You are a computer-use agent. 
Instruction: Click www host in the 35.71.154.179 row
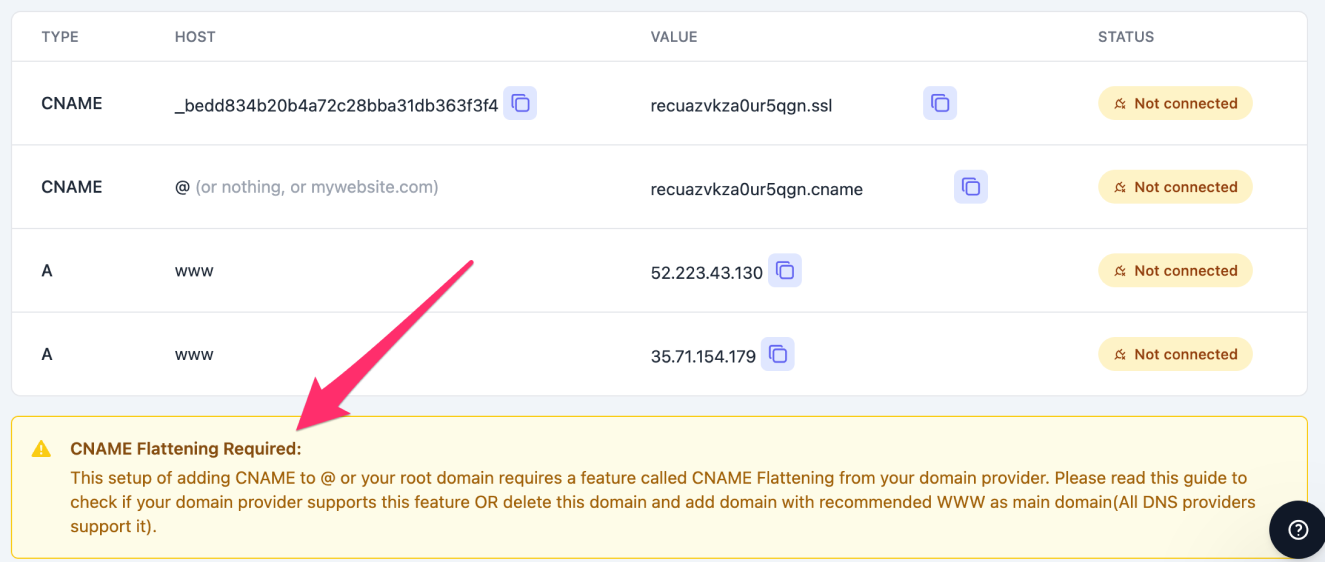pyautogui.click(x=194, y=355)
